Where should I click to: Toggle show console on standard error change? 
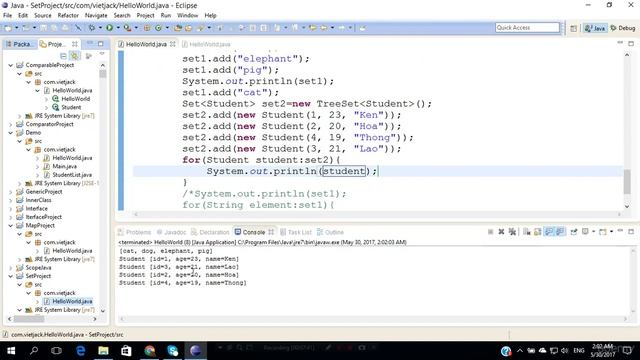coord(560,232)
